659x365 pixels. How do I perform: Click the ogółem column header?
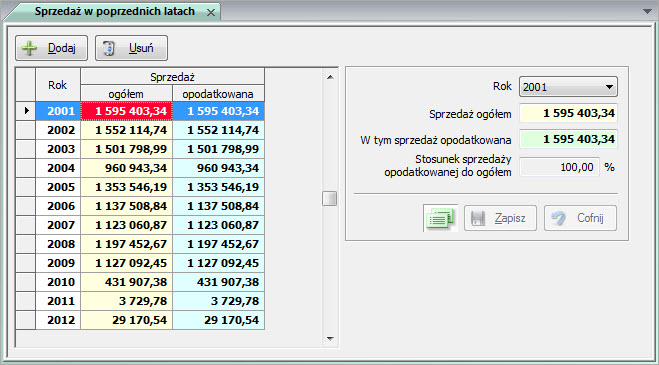(126, 94)
